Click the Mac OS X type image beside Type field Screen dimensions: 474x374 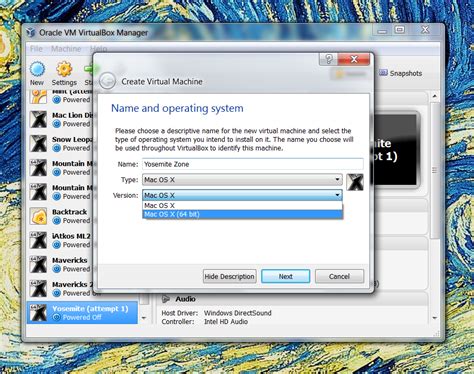(x=354, y=182)
